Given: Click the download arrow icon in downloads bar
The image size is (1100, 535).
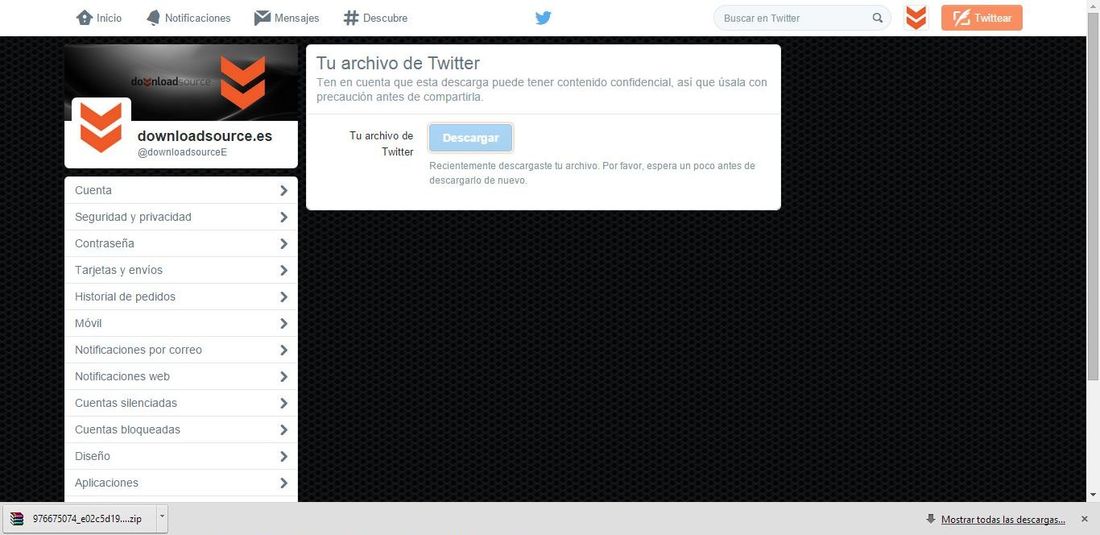Looking at the screenshot, I should coord(931,520).
